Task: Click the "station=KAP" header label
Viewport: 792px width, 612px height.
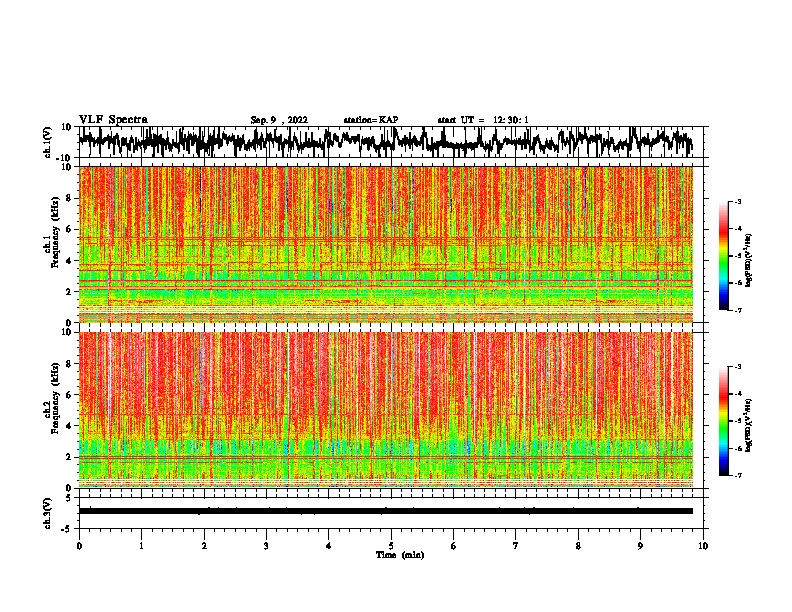Action: [371, 120]
